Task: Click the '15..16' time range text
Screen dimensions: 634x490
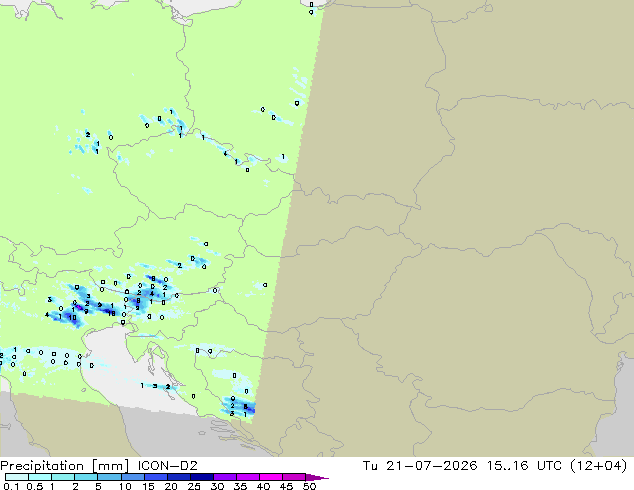Action: pyautogui.click(x=507, y=466)
